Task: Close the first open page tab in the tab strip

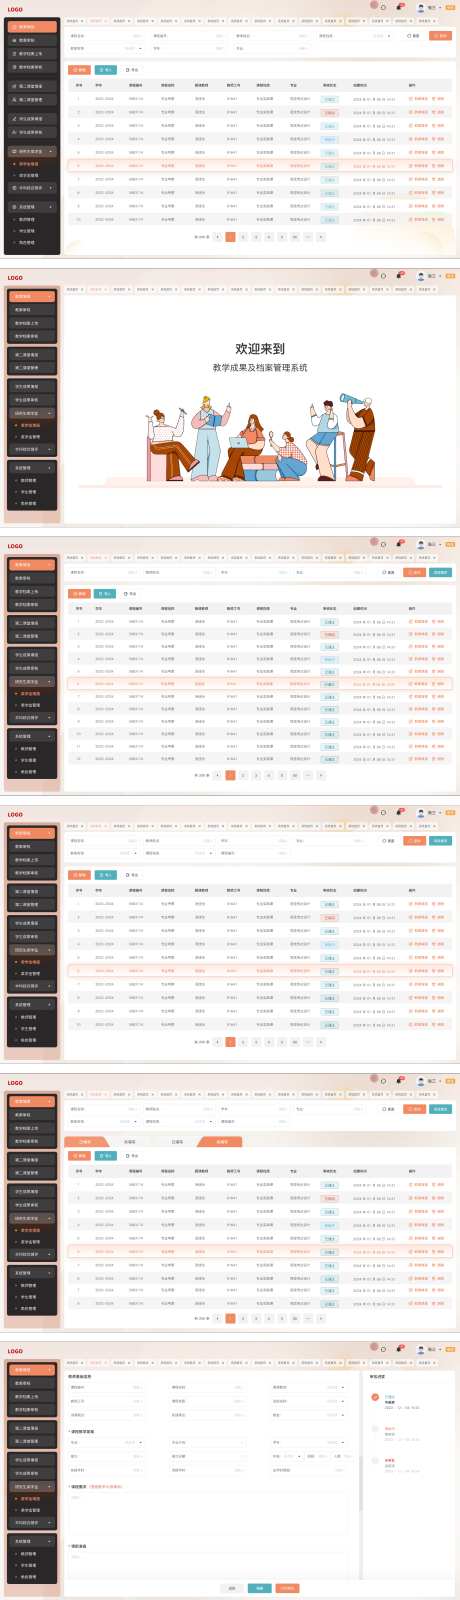Action: tap(83, 20)
